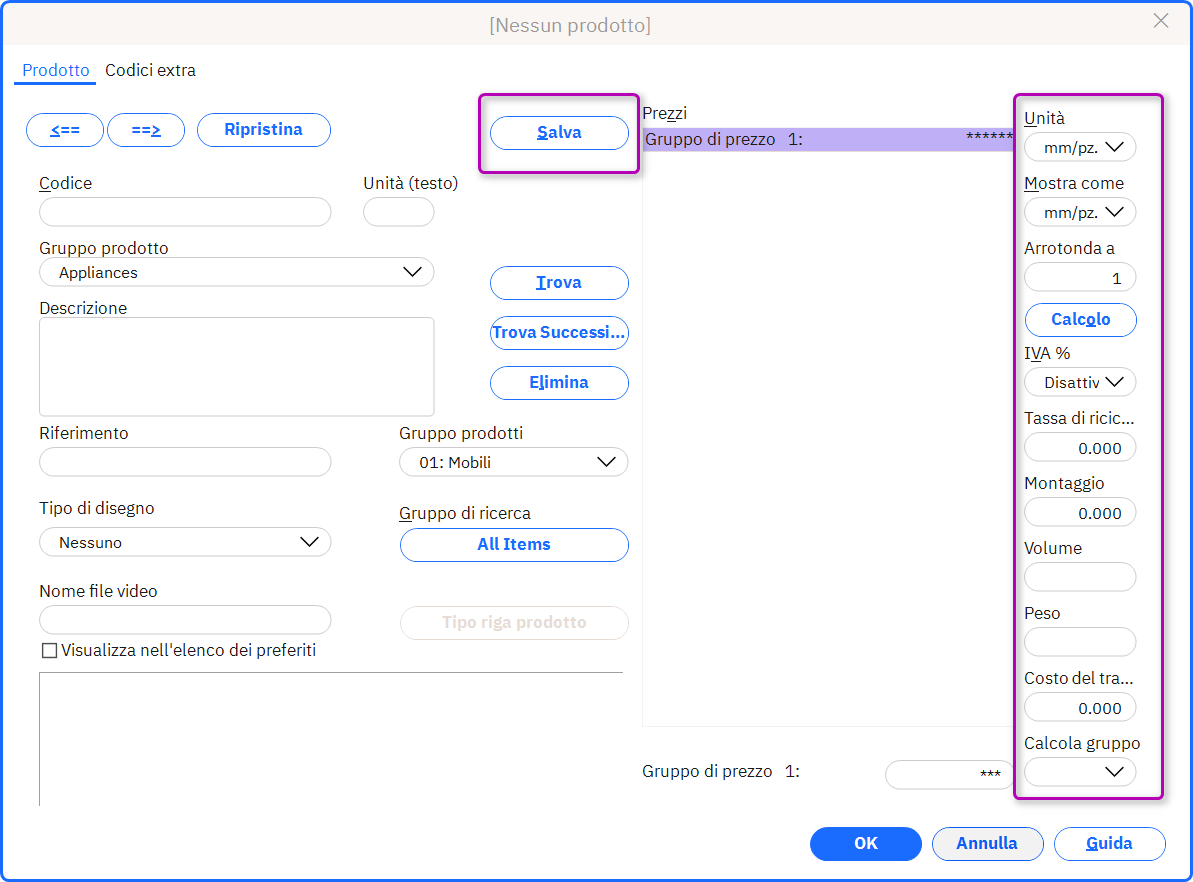Open the Gruppo prodotti 01: Mobili dropdown
The height and width of the screenshot is (882, 1193).
514,462
